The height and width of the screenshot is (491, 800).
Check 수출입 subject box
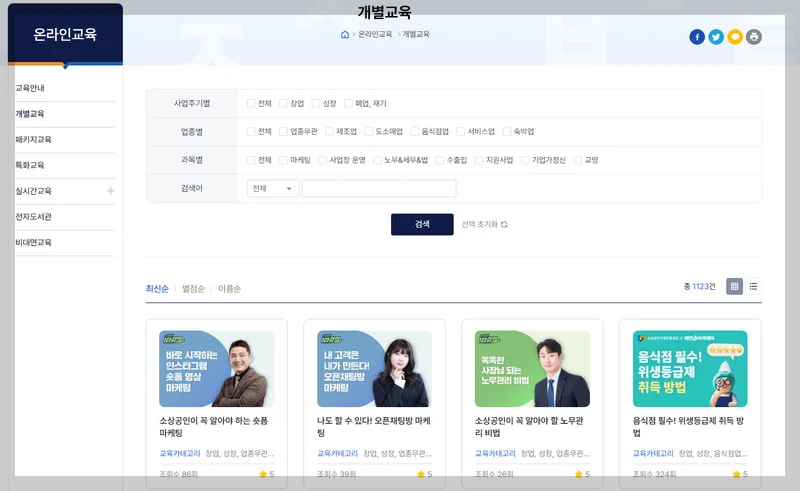[x=440, y=160]
